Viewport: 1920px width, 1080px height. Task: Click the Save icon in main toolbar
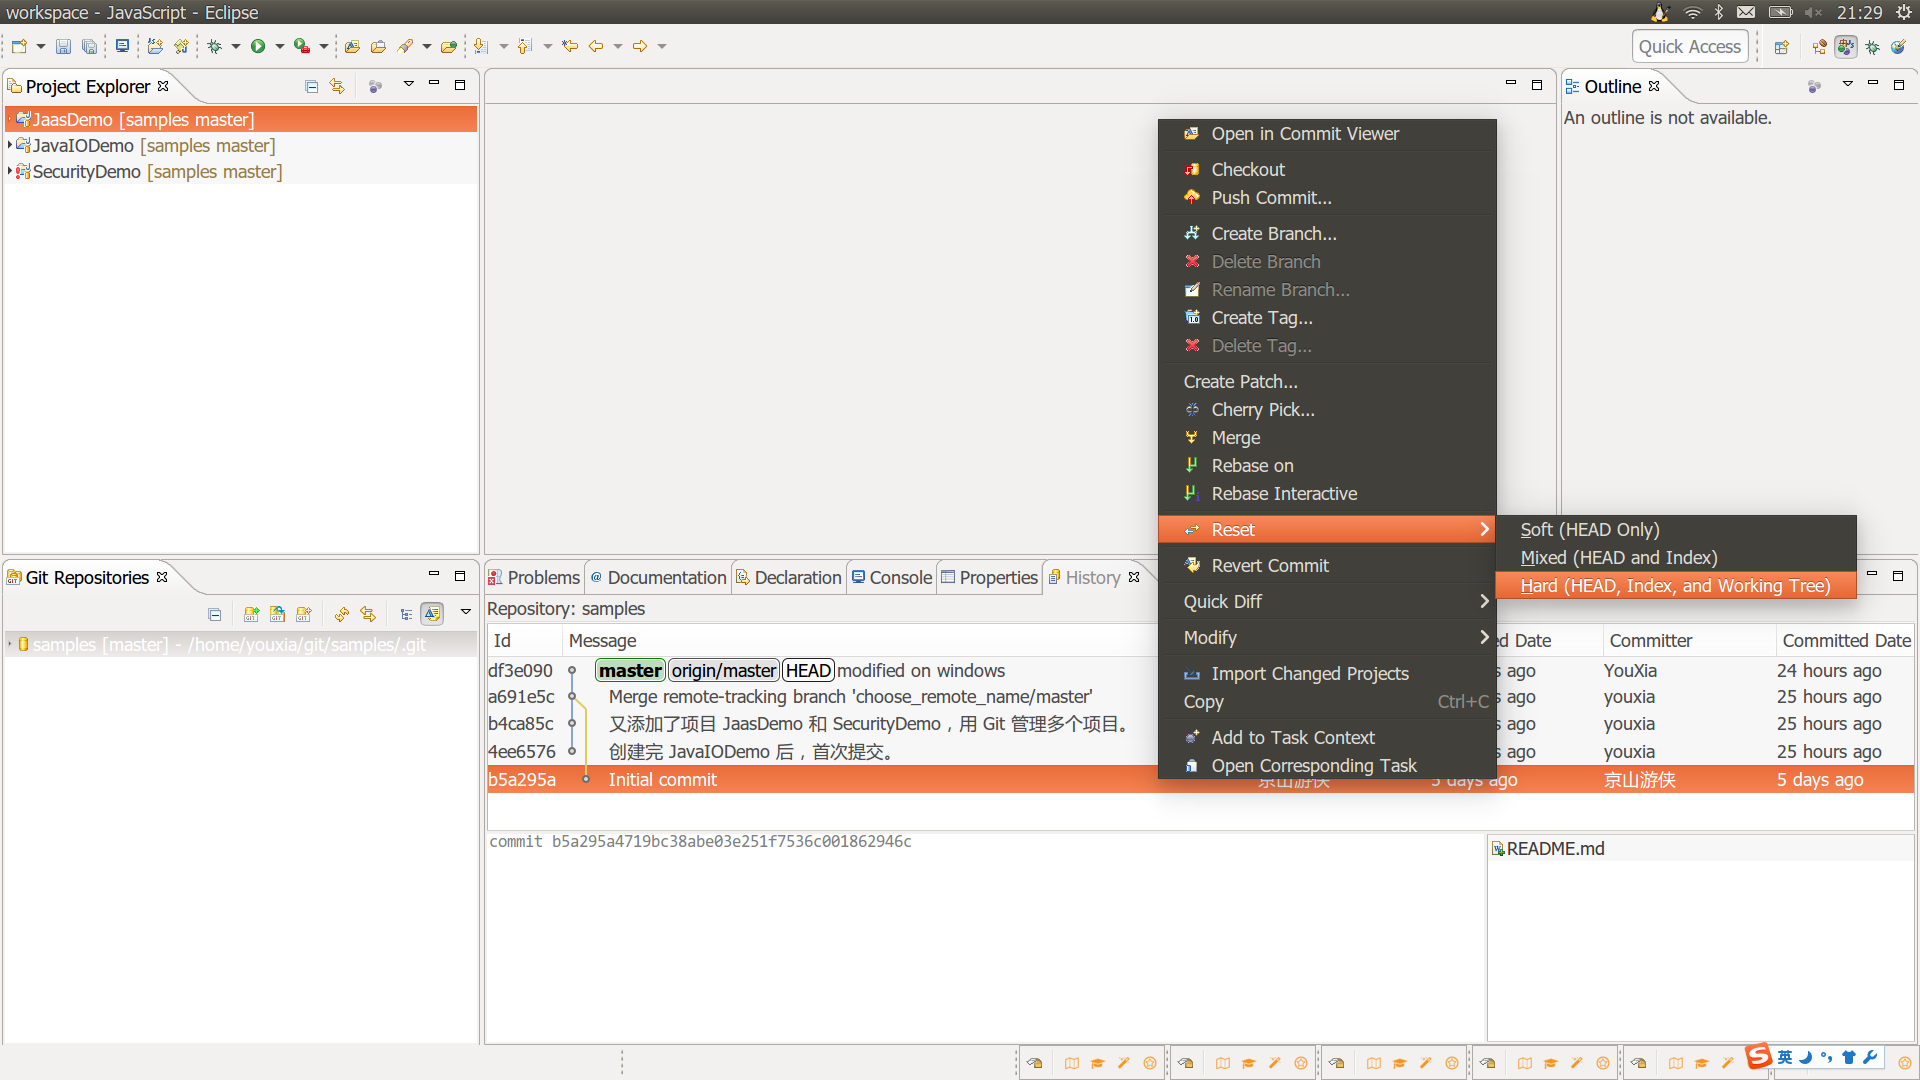click(x=63, y=46)
